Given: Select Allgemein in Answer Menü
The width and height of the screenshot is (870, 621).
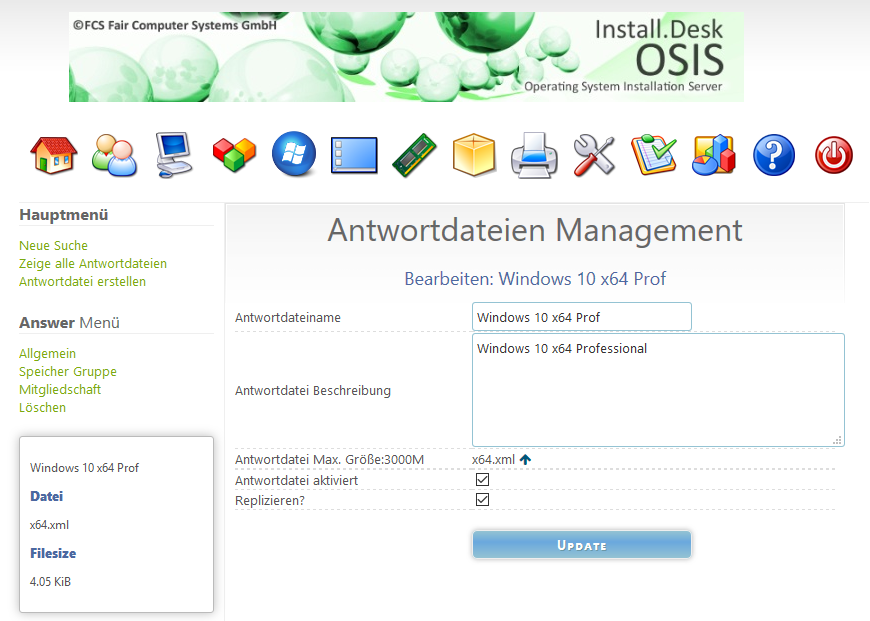Looking at the screenshot, I should [47, 354].
